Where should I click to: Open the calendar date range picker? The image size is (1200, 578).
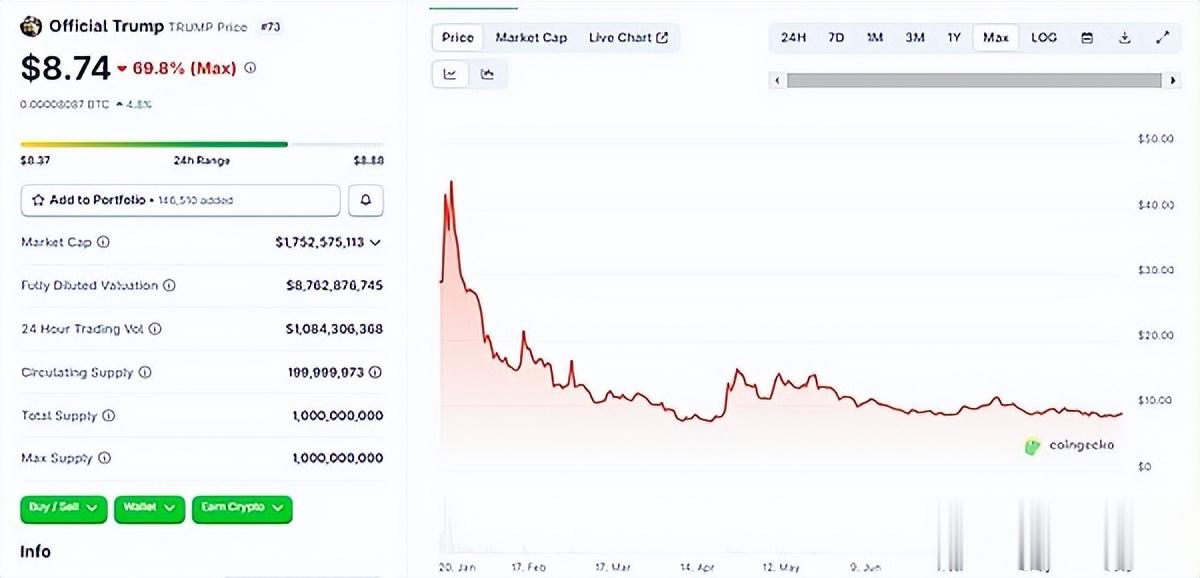tap(1087, 38)
